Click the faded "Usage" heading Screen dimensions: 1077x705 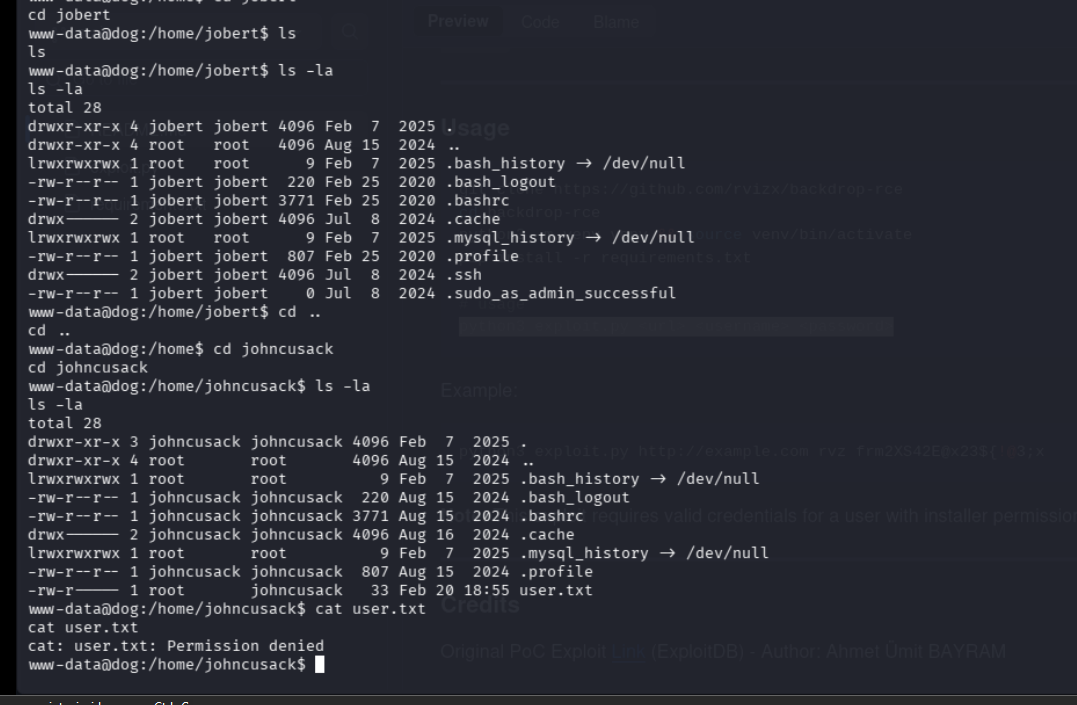pos(475,128)
